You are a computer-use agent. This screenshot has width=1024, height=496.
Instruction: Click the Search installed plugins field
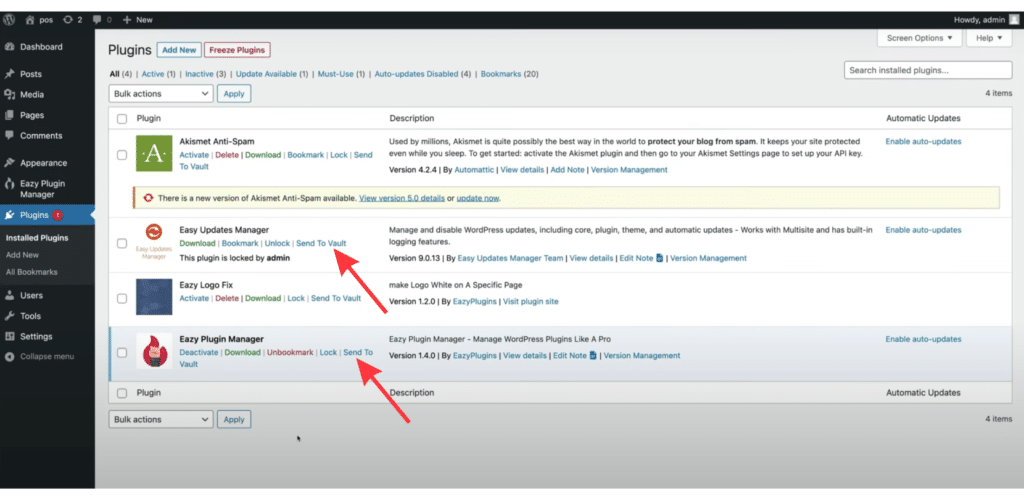[x=928, y=70]
